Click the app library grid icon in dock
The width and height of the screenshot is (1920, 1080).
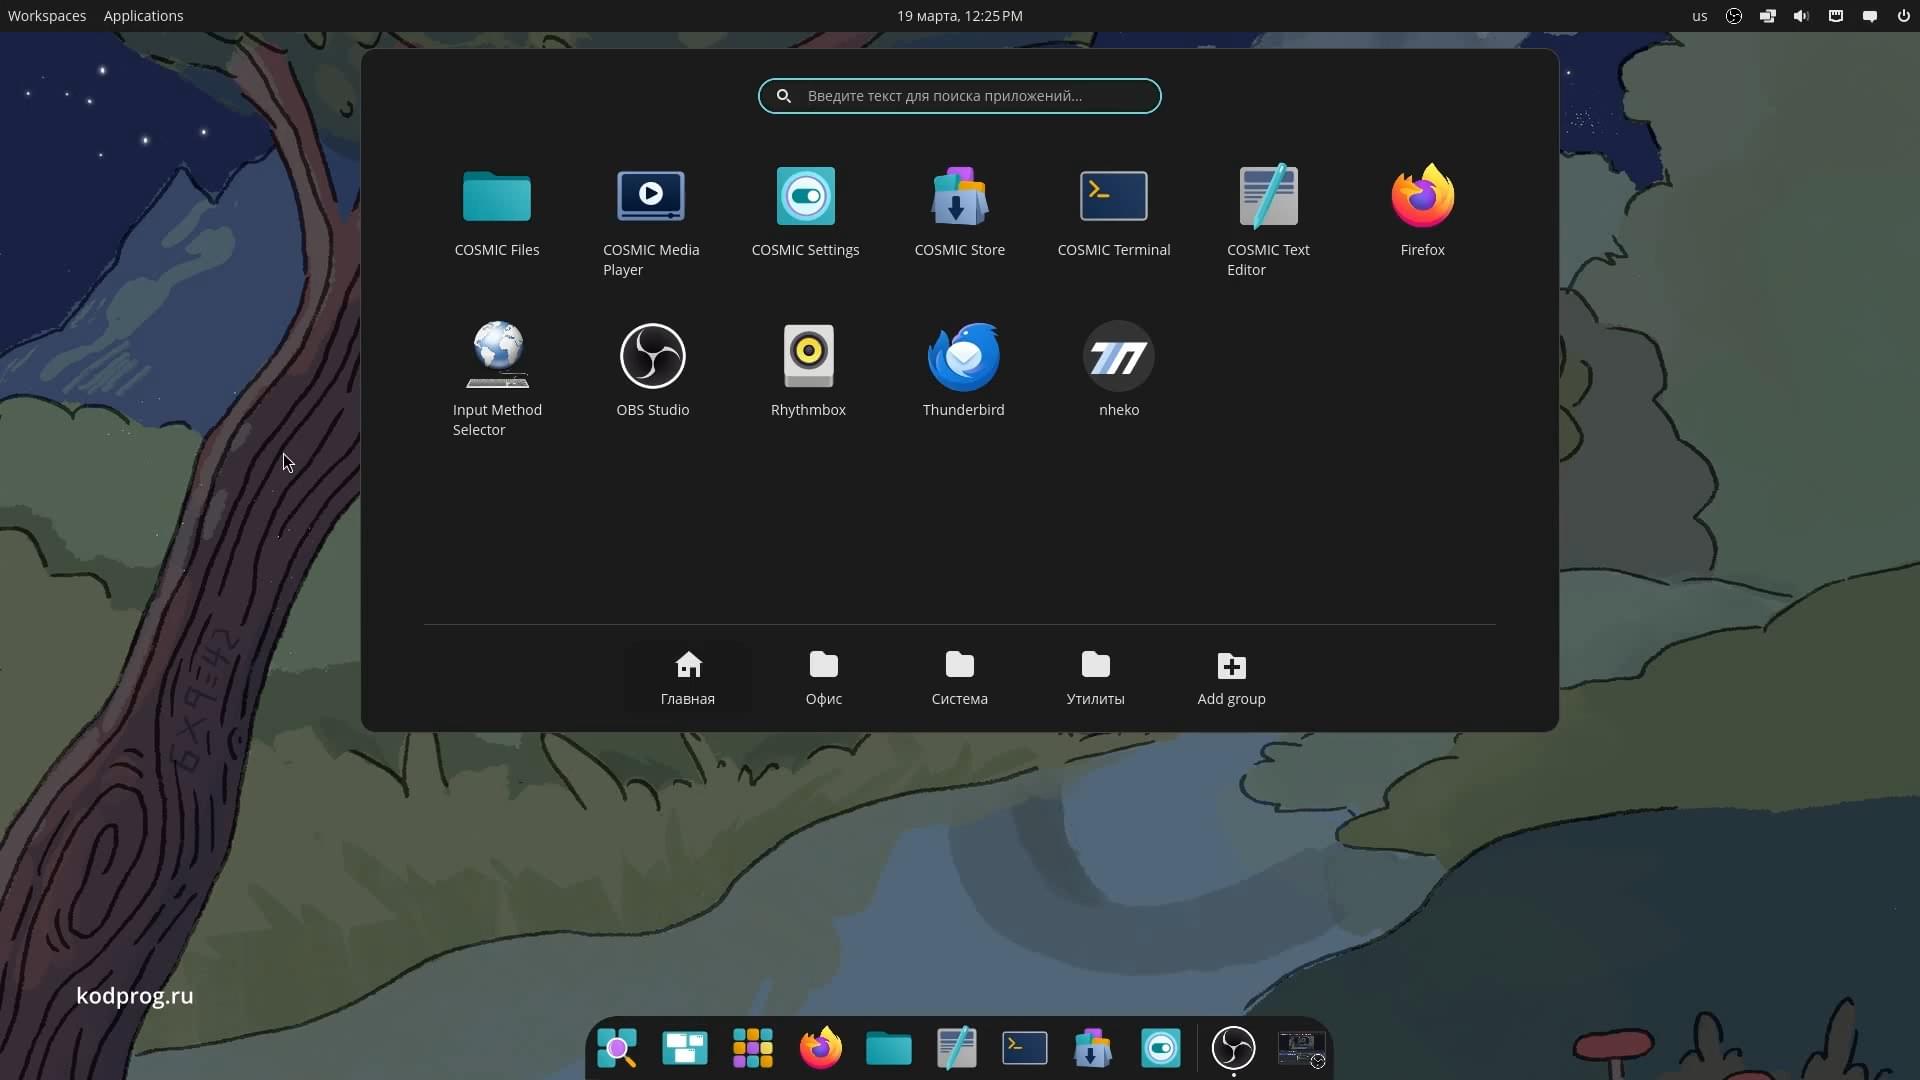(x=753, y=1048)
